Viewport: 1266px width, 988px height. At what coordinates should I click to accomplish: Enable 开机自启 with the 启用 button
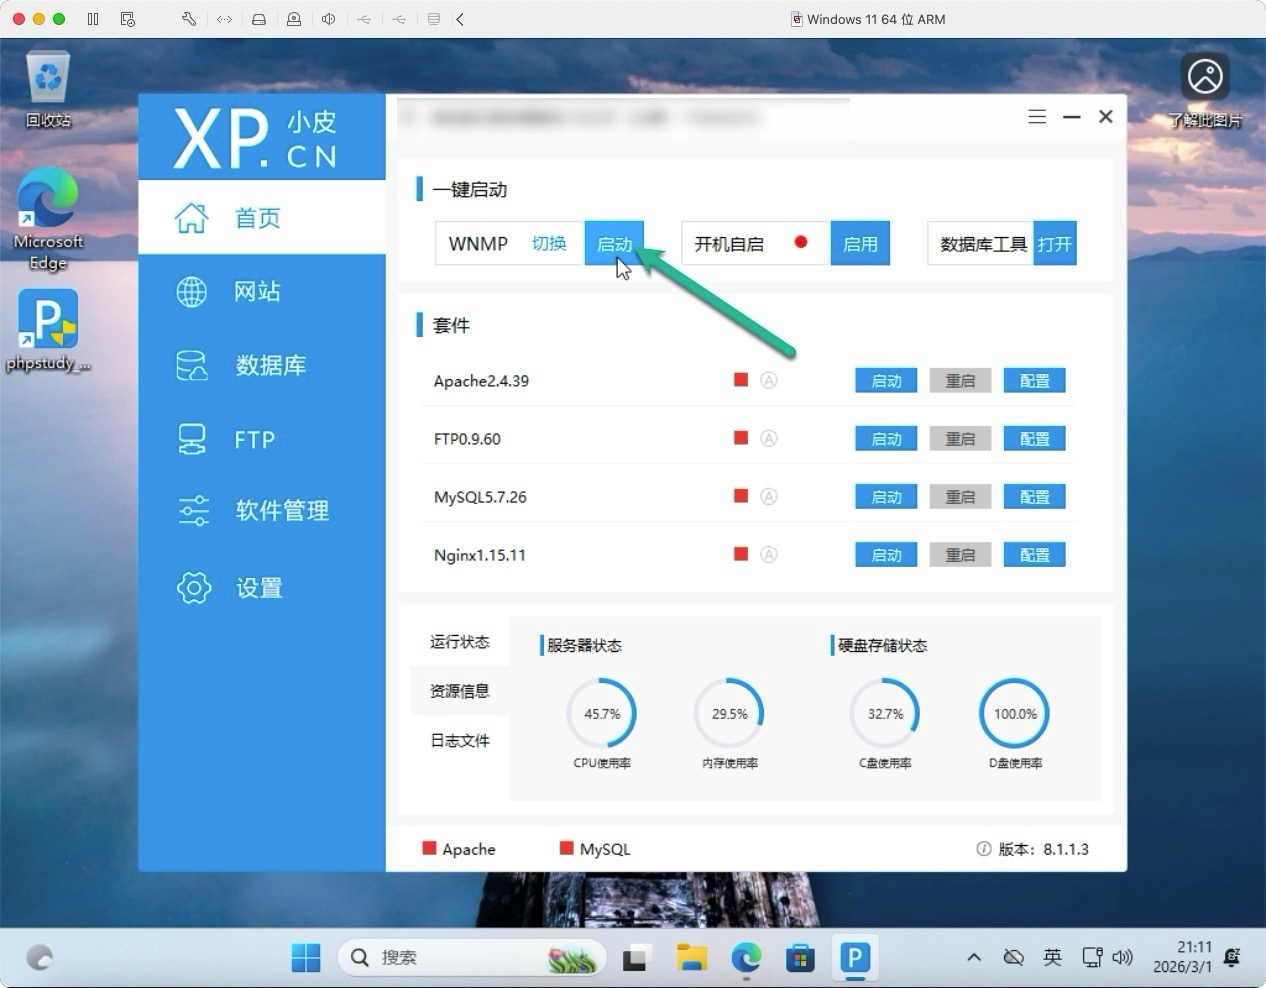click(x=860, y=243)
